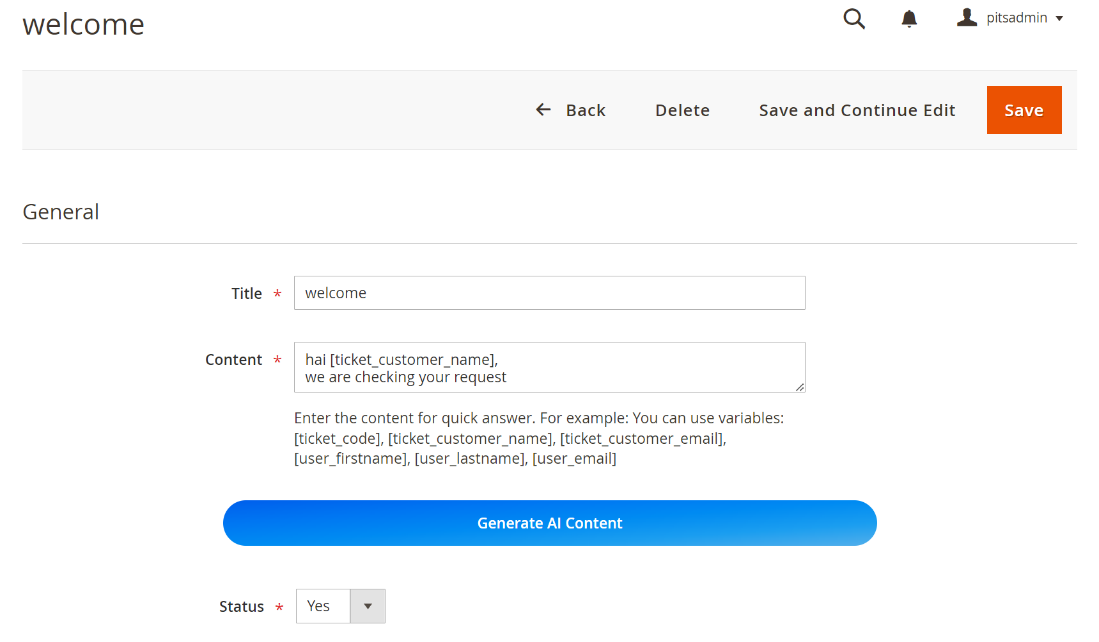Click the Generate AI Content button

550,523
